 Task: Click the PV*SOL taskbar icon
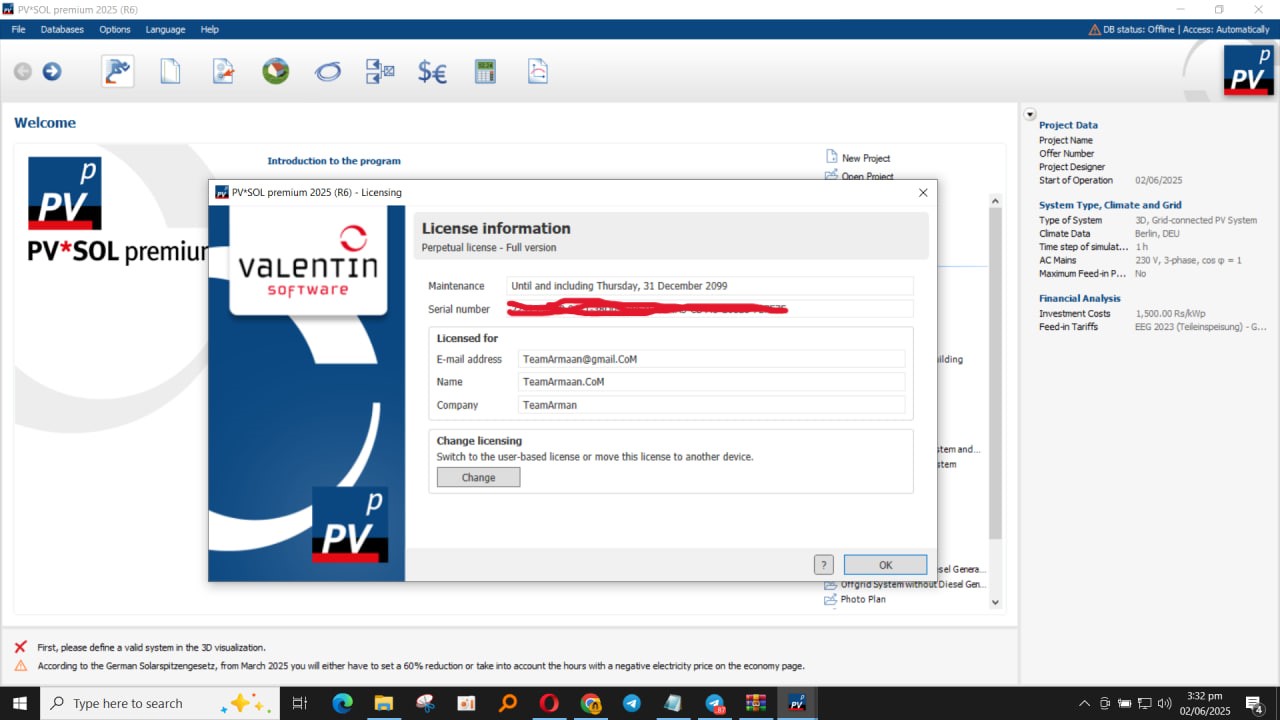(797, 703)
